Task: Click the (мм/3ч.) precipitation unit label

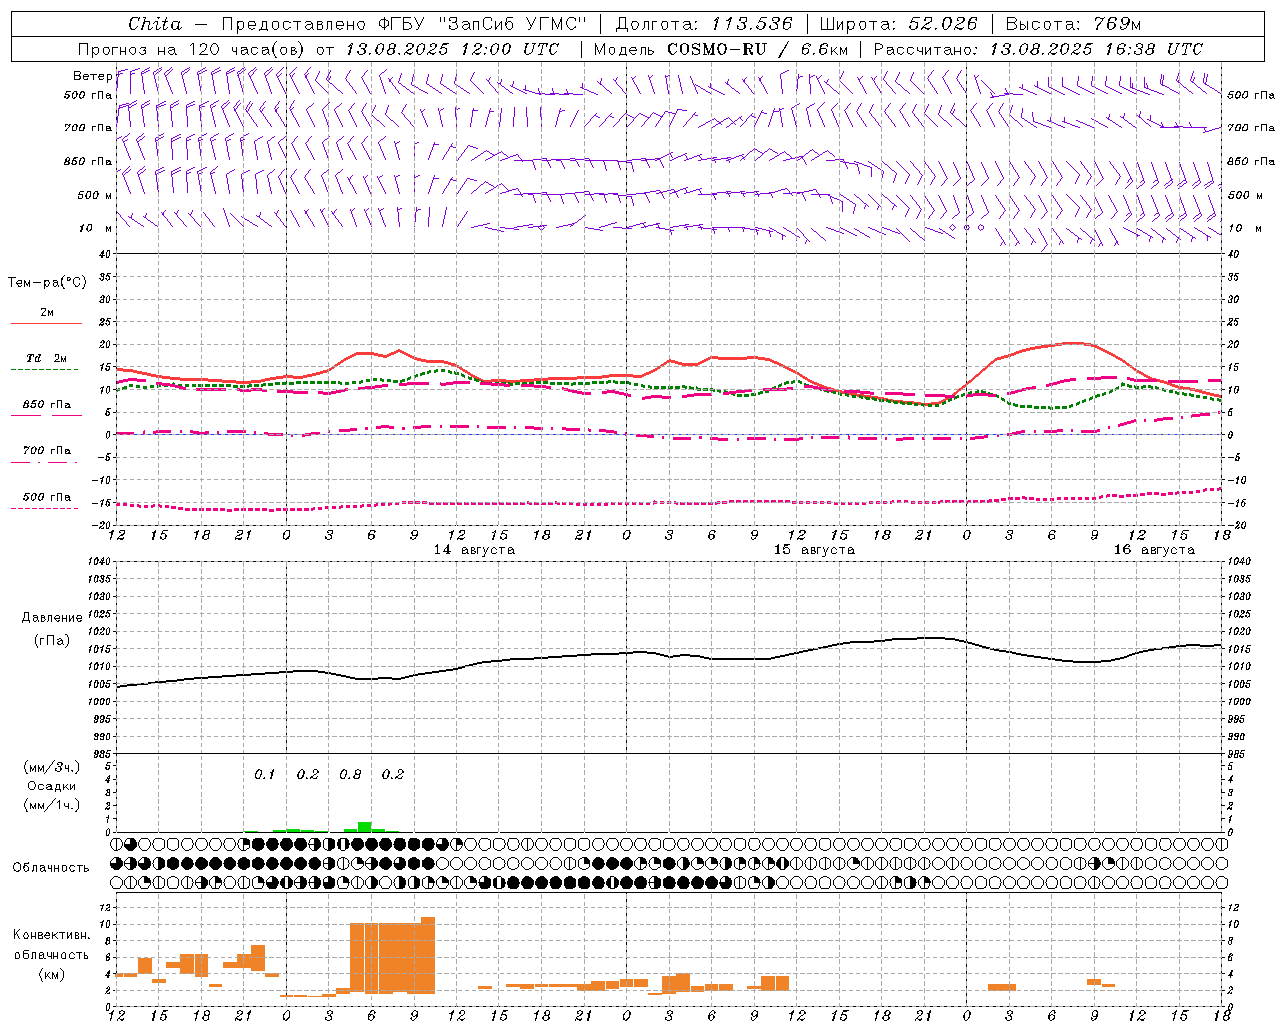Action: coord(53,768)
